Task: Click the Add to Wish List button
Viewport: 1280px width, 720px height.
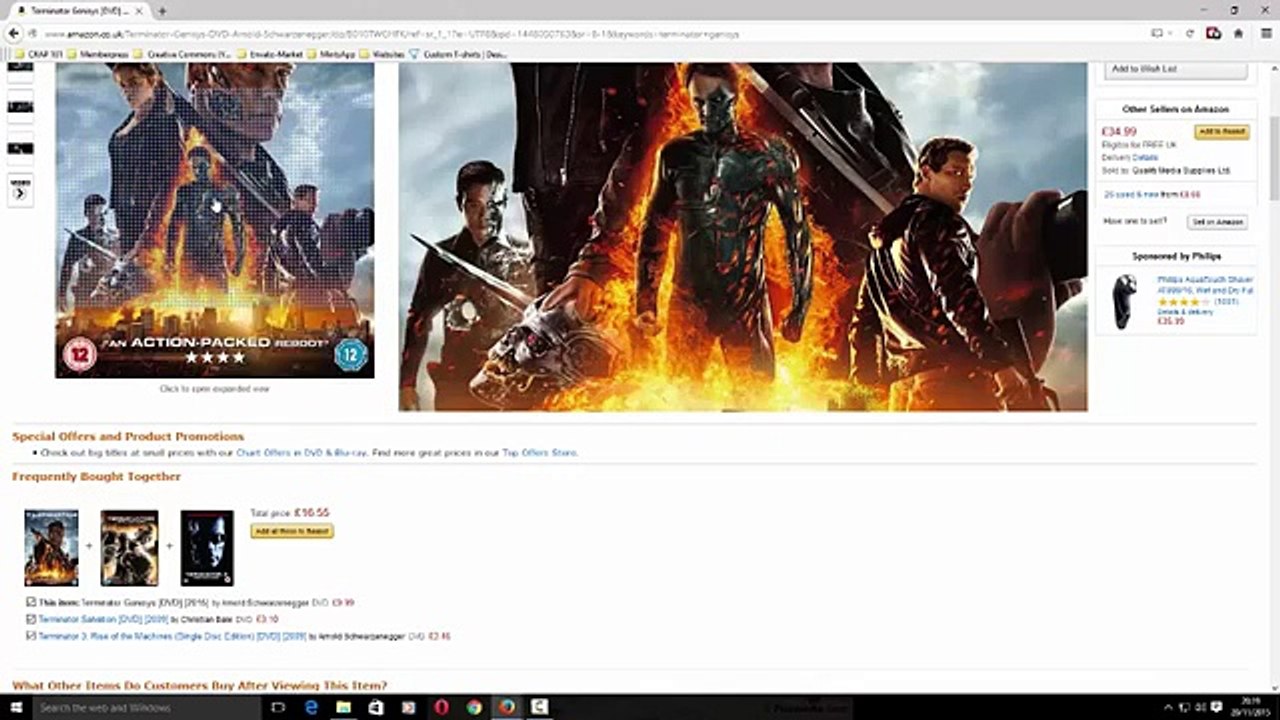Action: (1177, 69)
